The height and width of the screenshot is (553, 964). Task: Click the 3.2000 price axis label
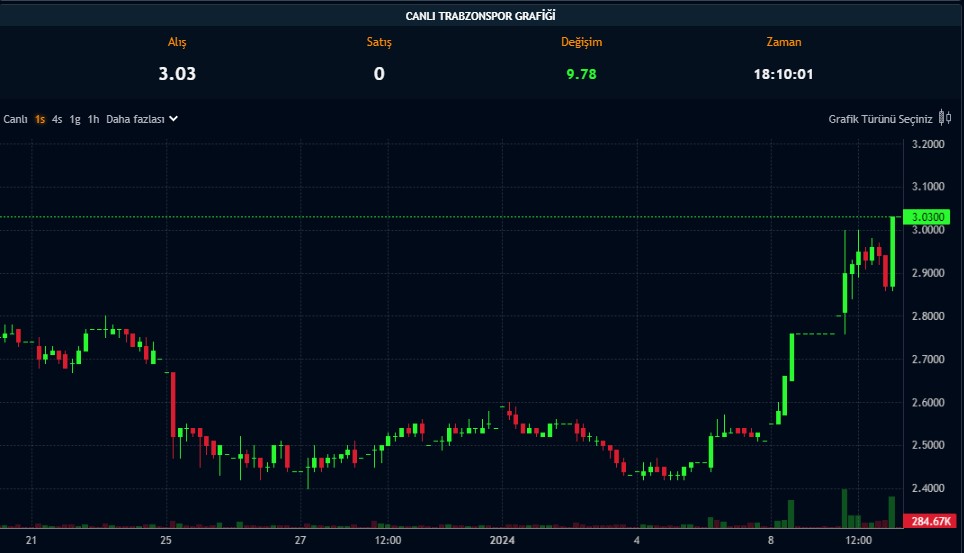point(927,144)
